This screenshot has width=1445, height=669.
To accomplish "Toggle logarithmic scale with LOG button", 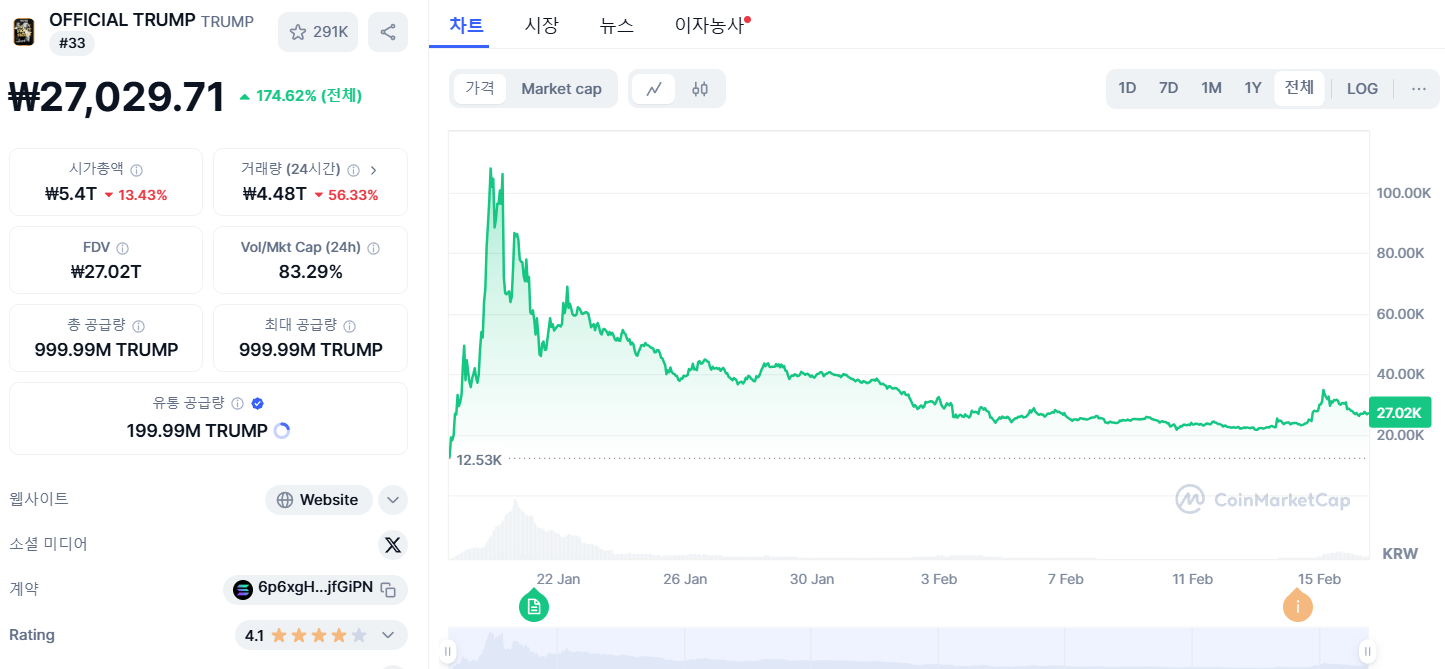I will (x=1362, y=88).
